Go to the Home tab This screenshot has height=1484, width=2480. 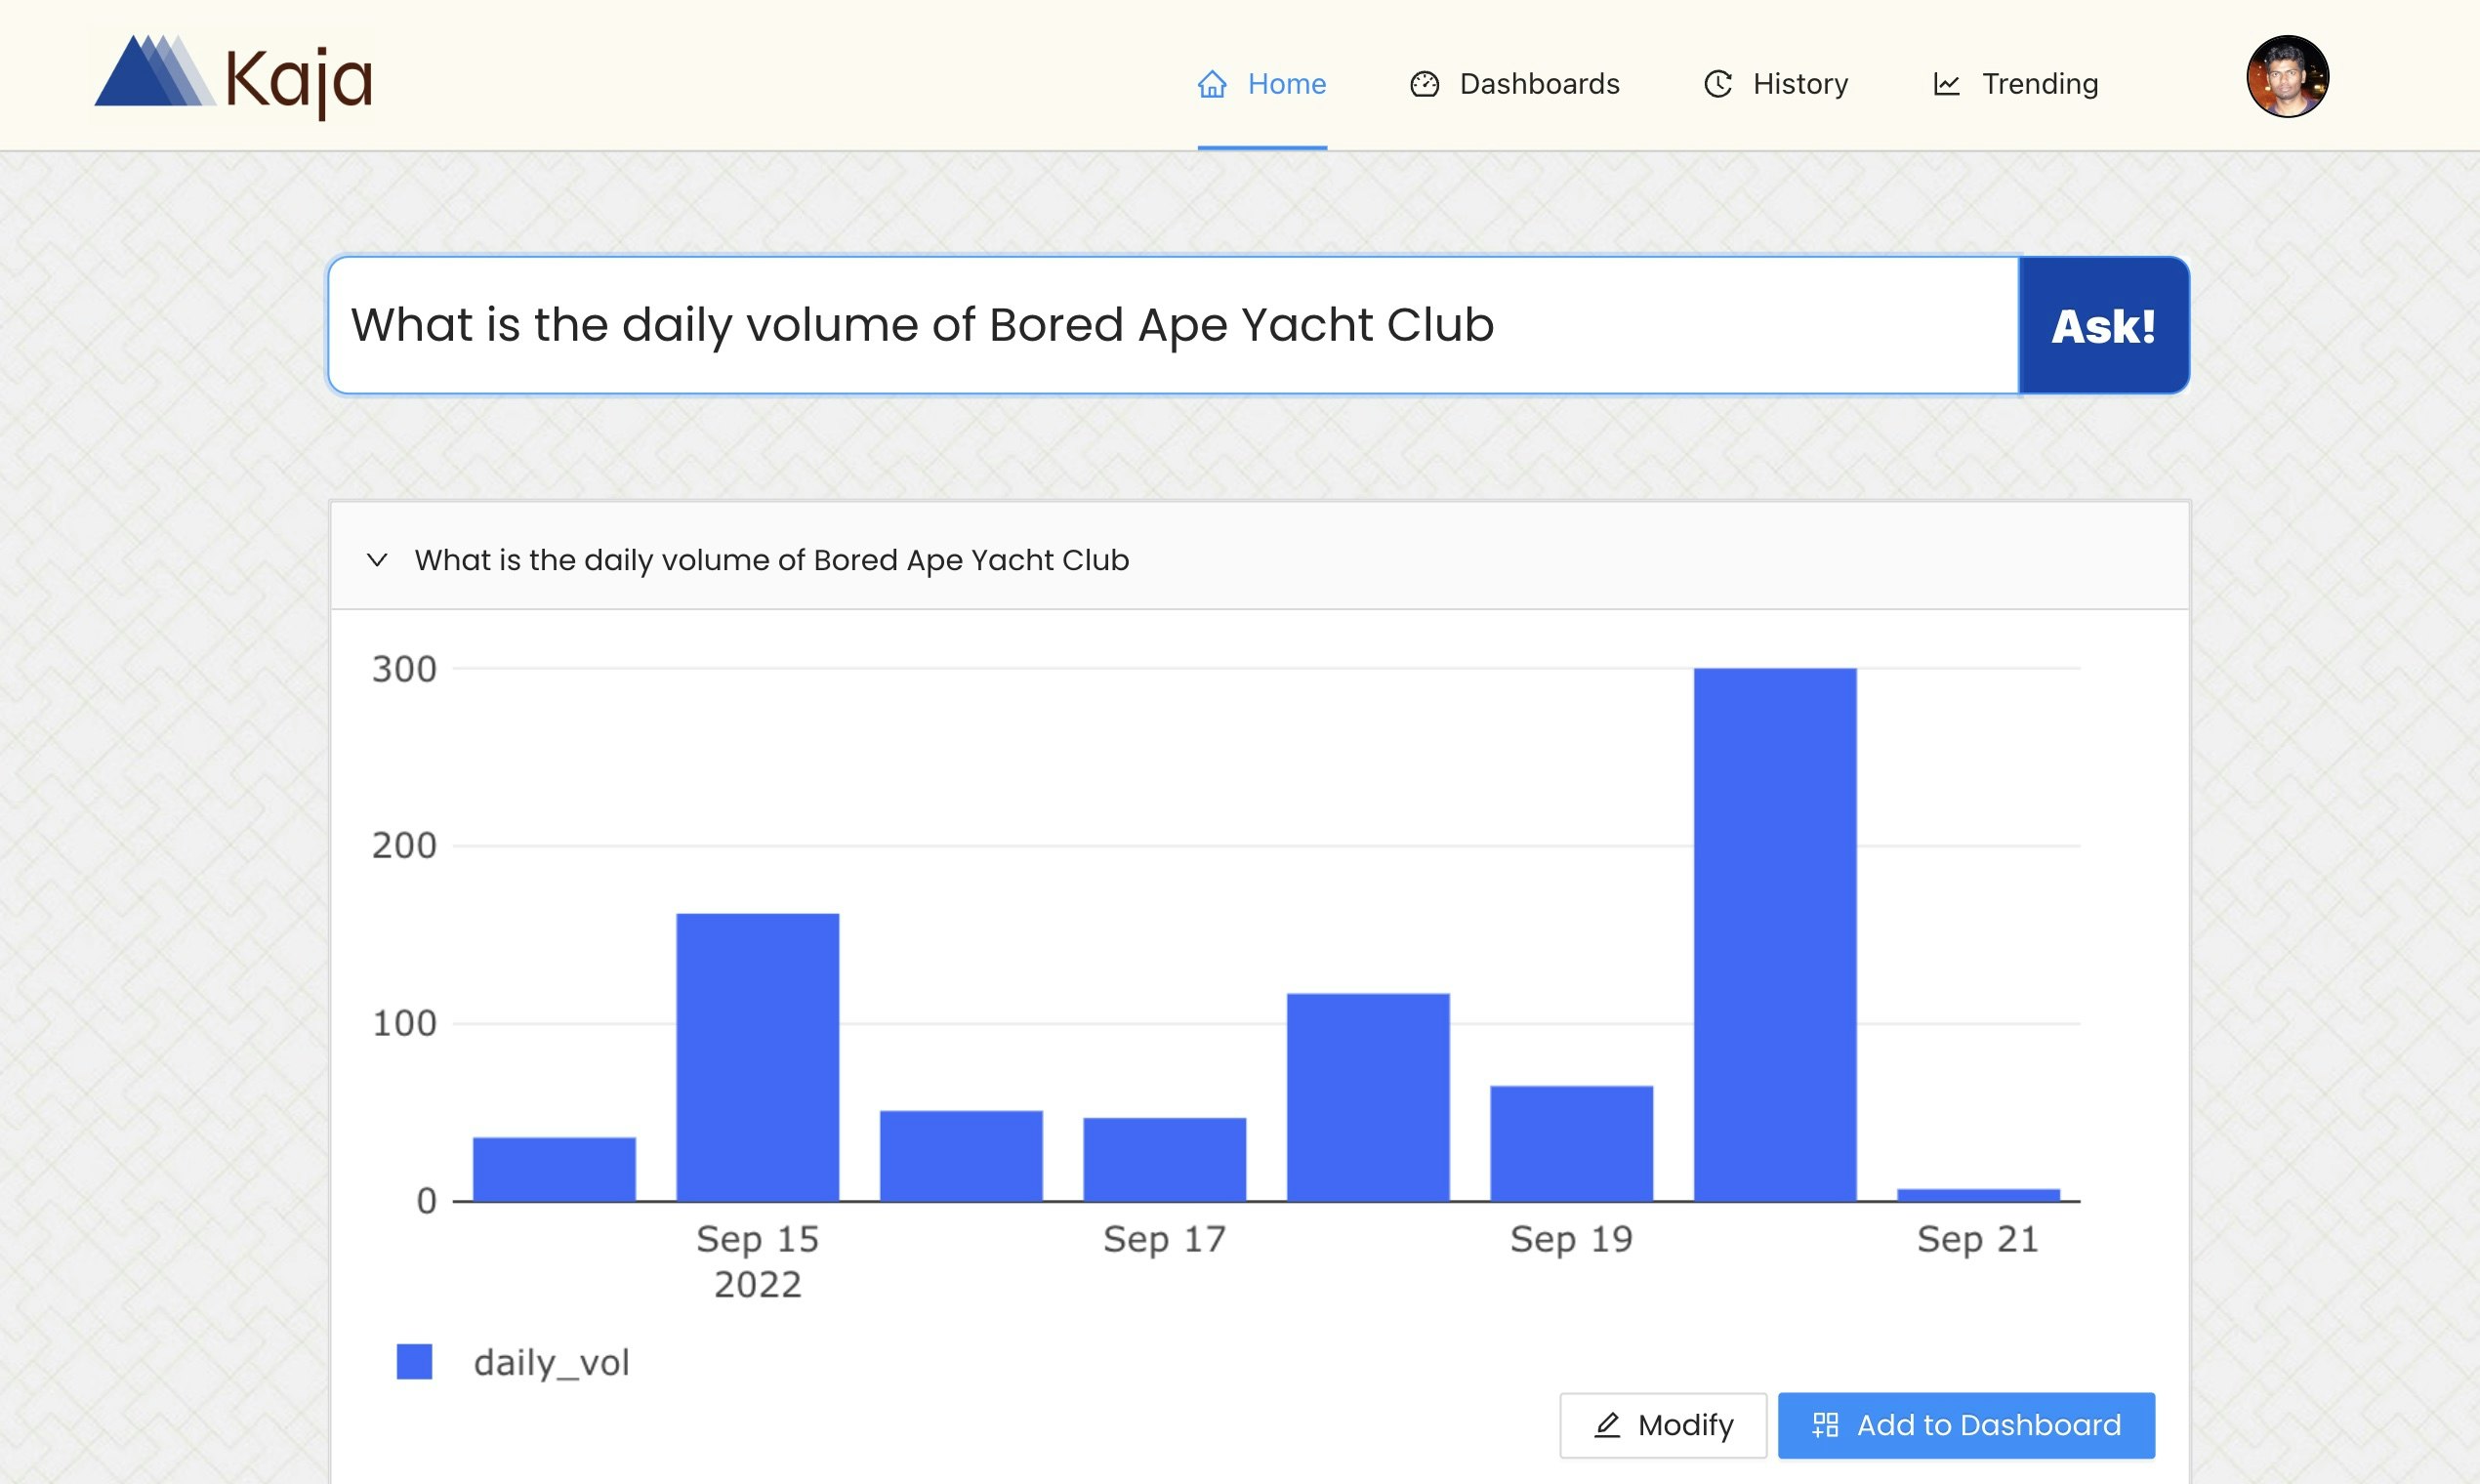(x=1262, y=84)
